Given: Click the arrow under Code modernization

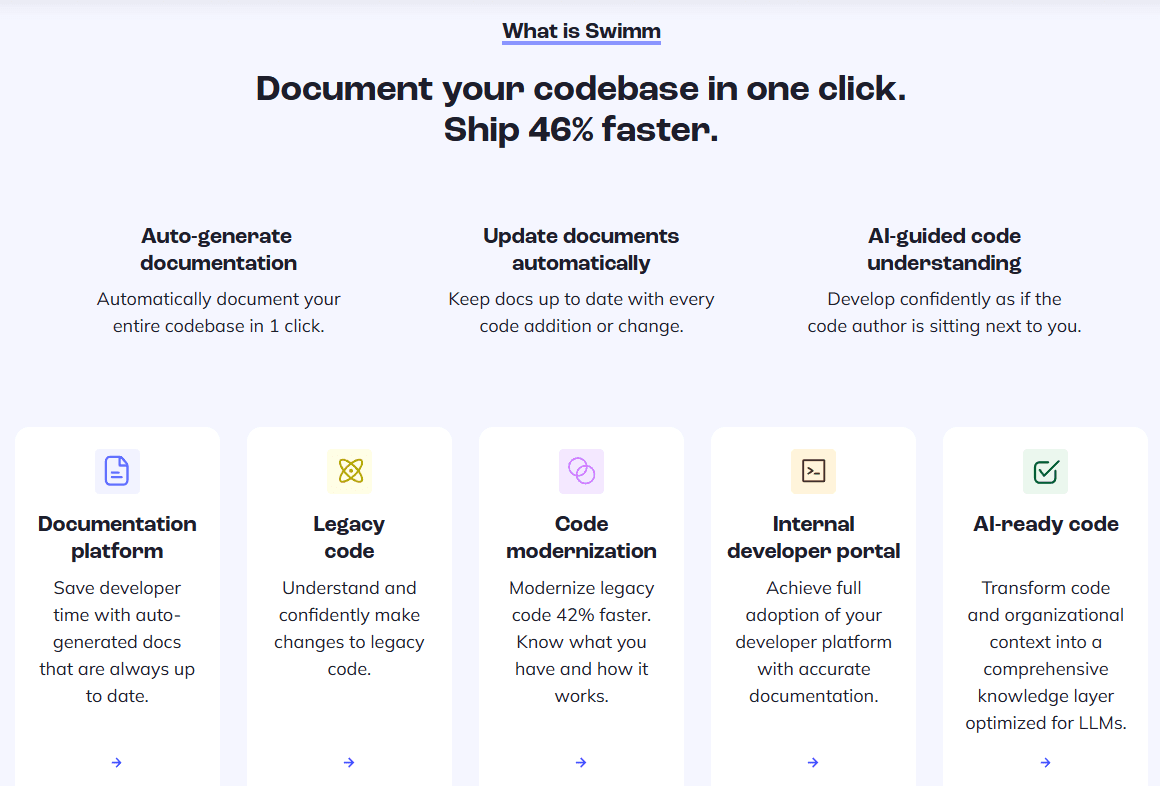Looking at the screenshot, I should [x=581, y=762].
